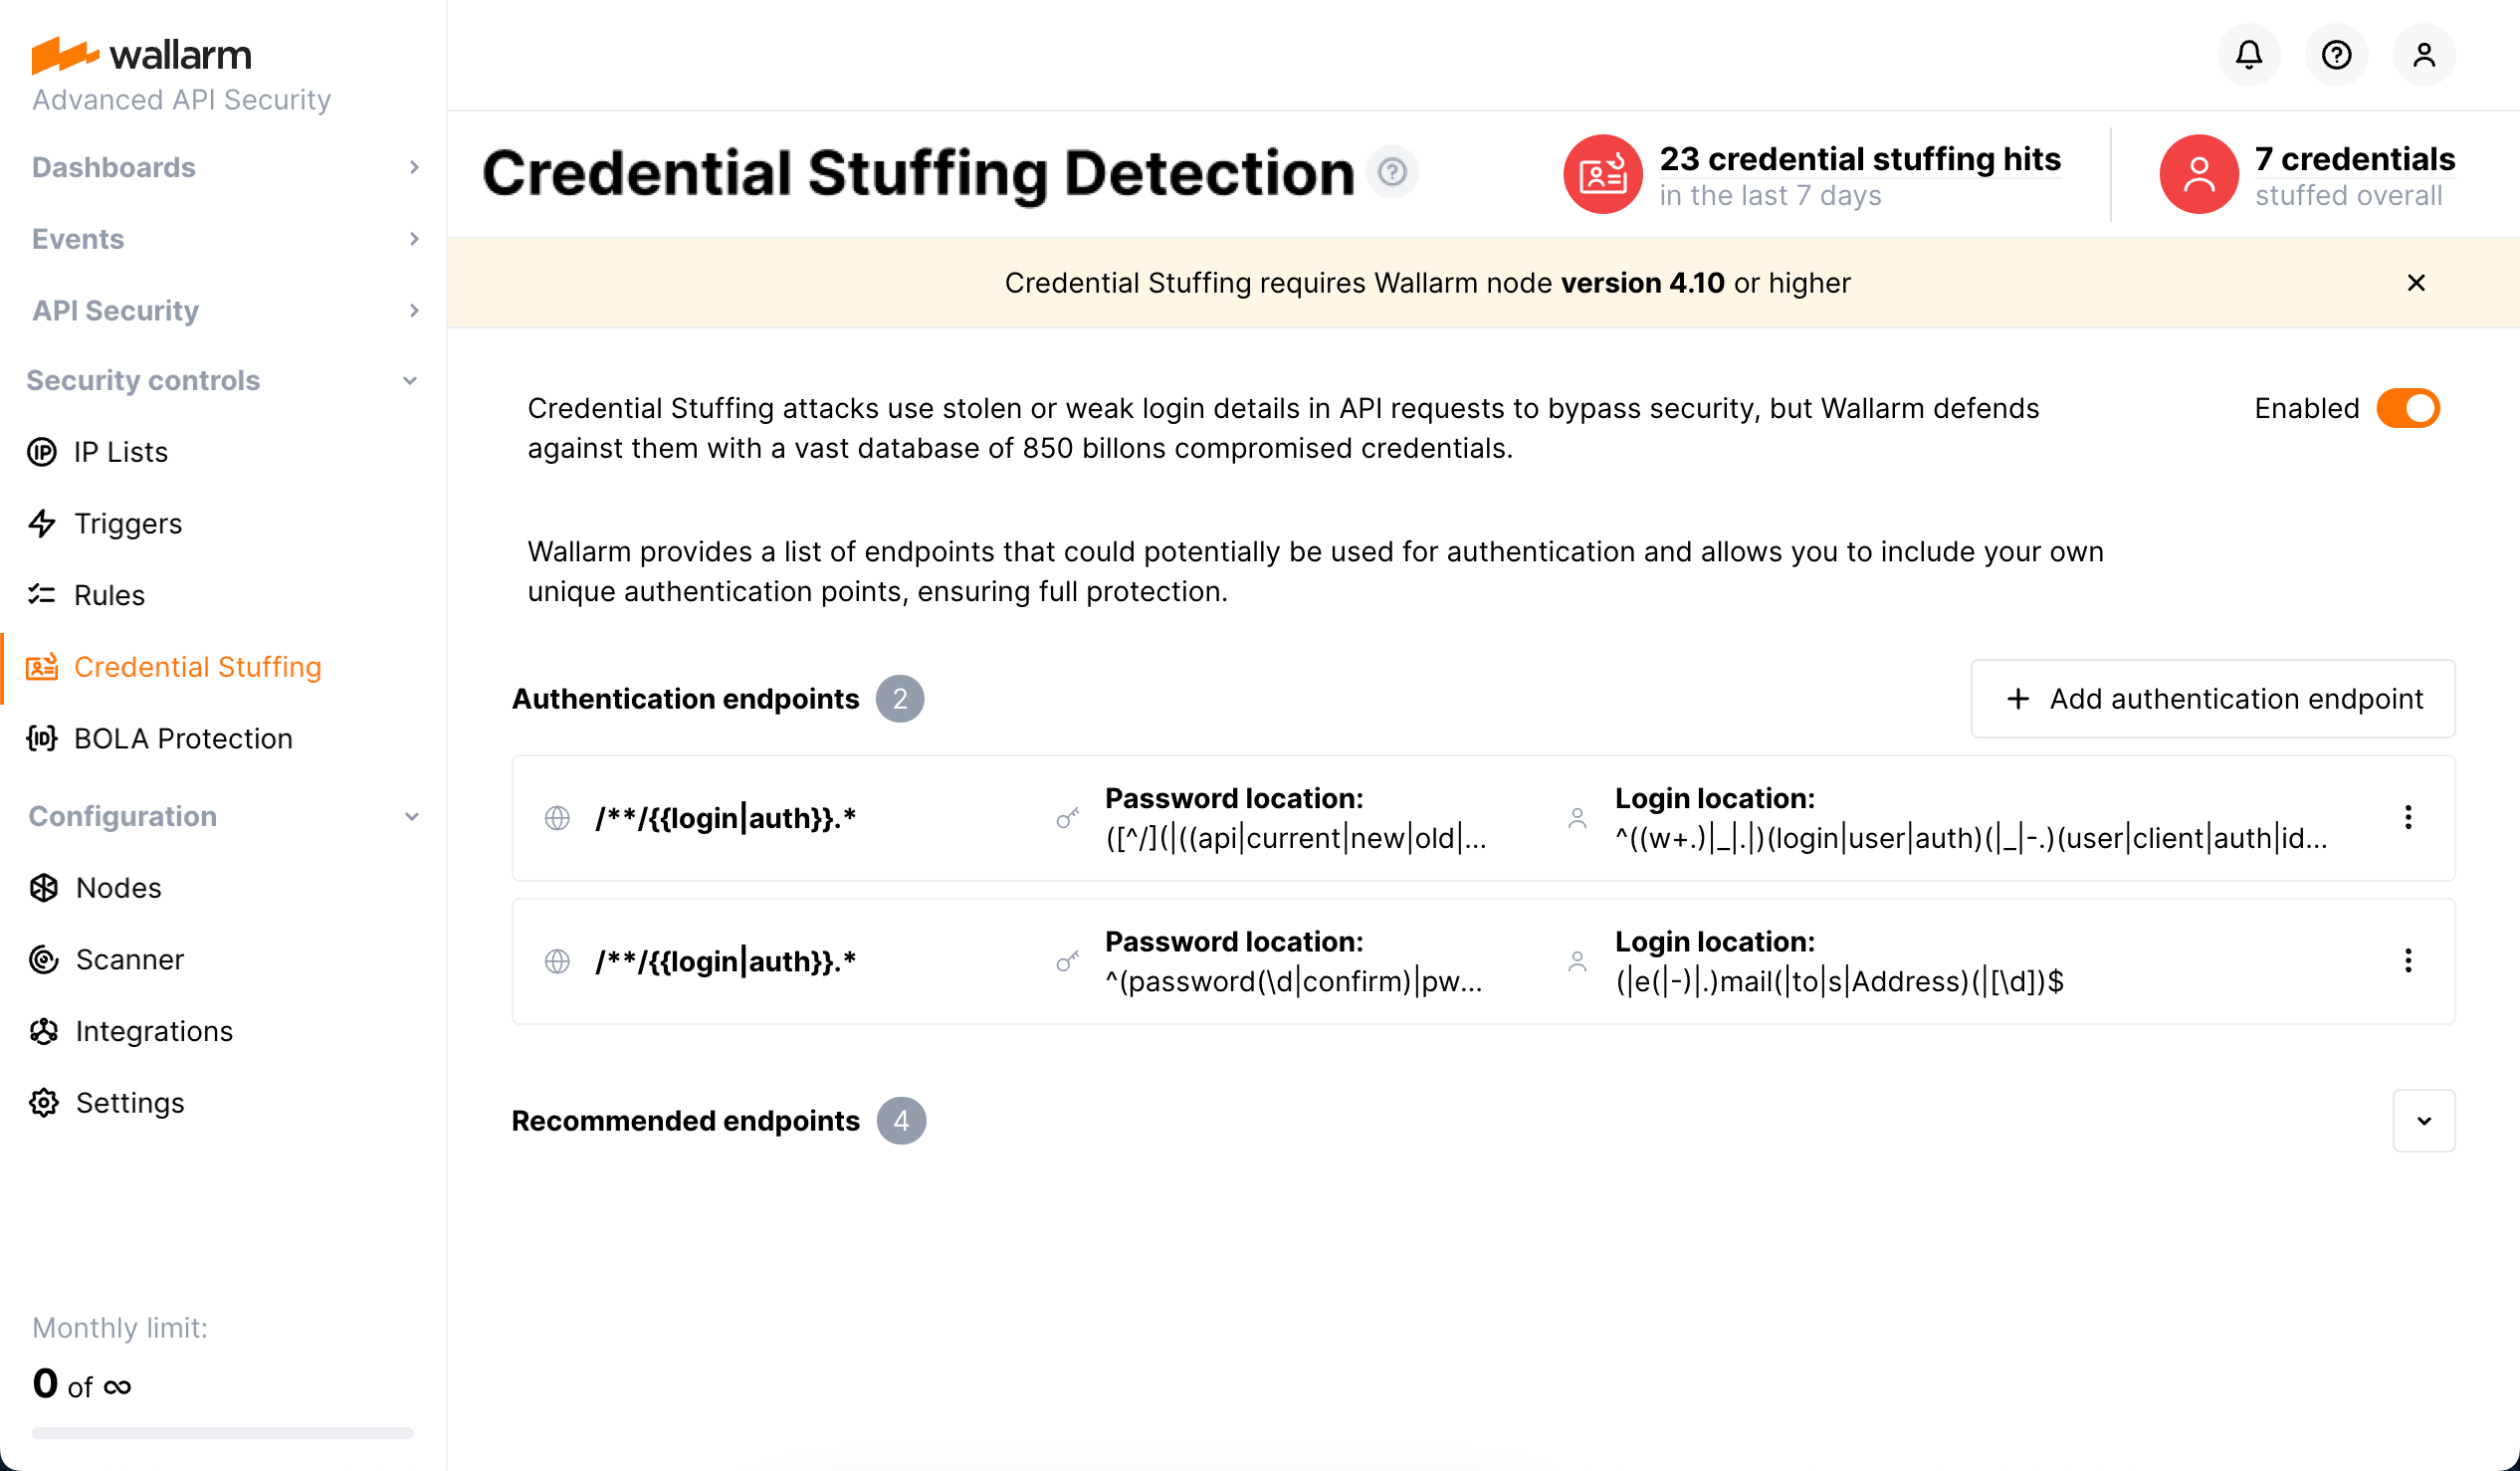Click the help question mark icon in header

(x=2336, y=55)
